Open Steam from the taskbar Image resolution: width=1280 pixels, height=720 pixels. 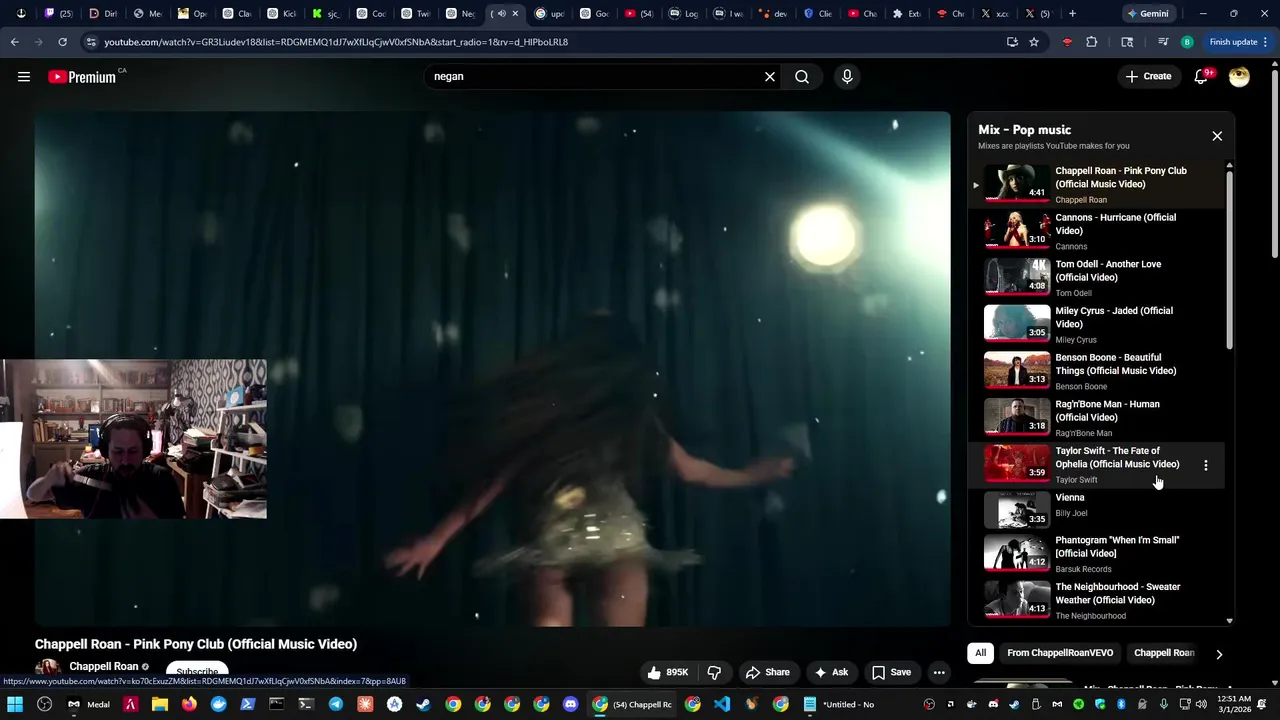click(424, 704)
